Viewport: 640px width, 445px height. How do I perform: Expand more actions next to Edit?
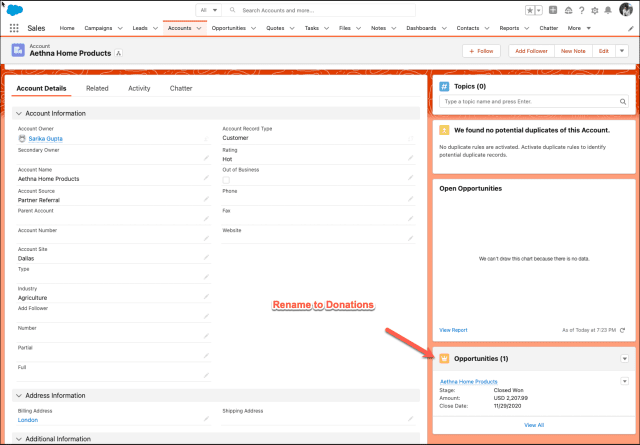click(622, 50)
